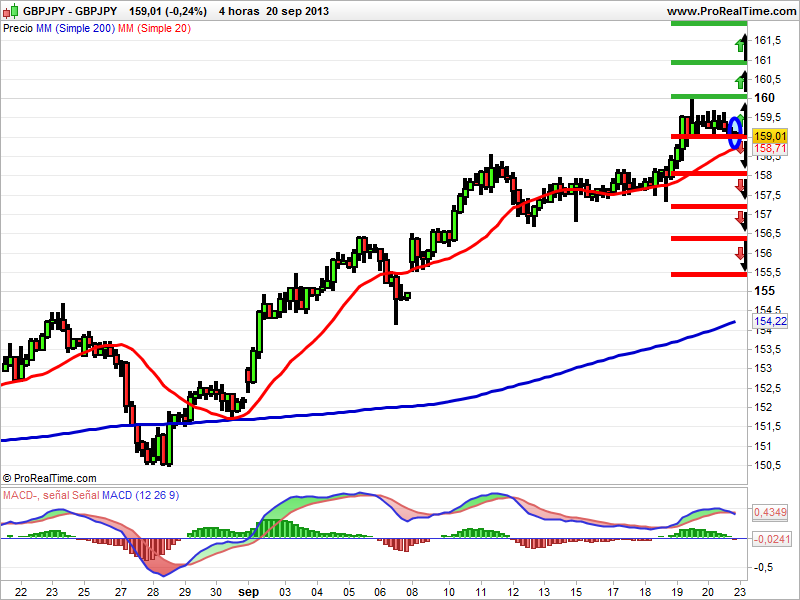Select the GBPJPY - GBPJPY chart title

pos(70,11)
